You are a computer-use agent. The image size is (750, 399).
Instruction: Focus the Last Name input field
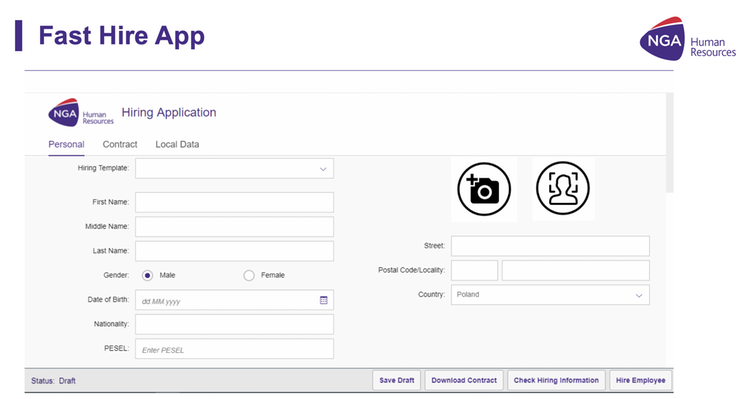[x=234, y=251]
